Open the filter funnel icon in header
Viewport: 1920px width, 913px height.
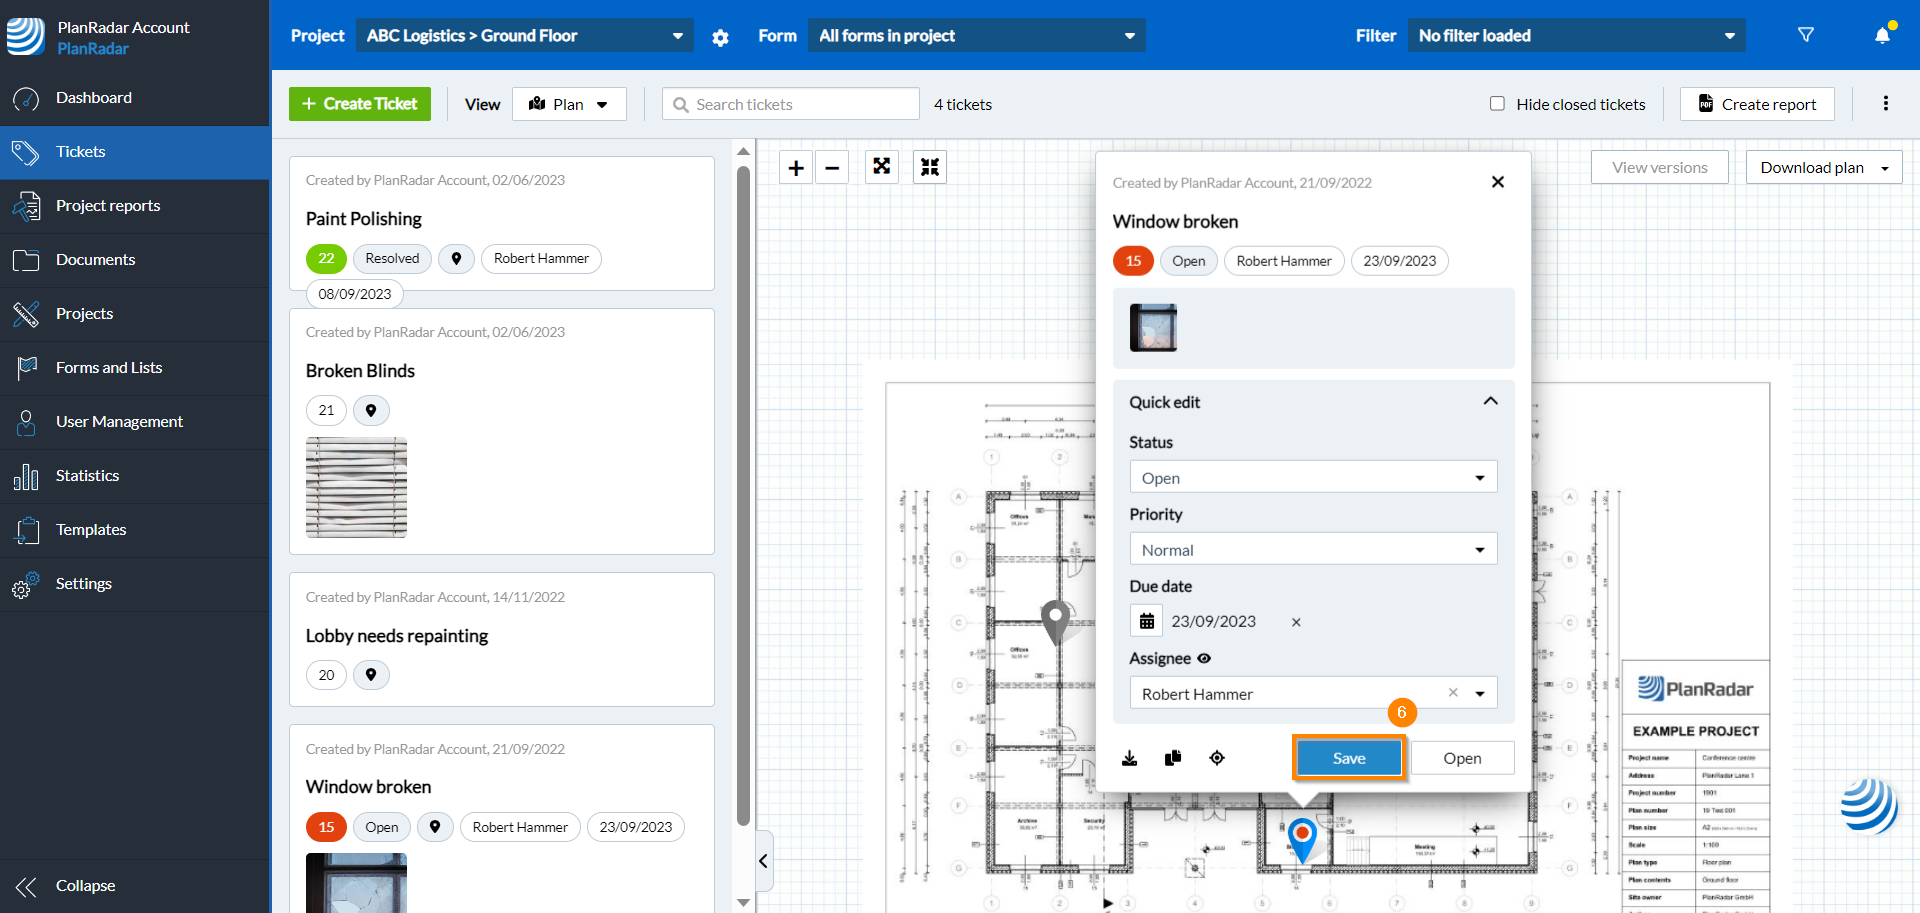1805,35
